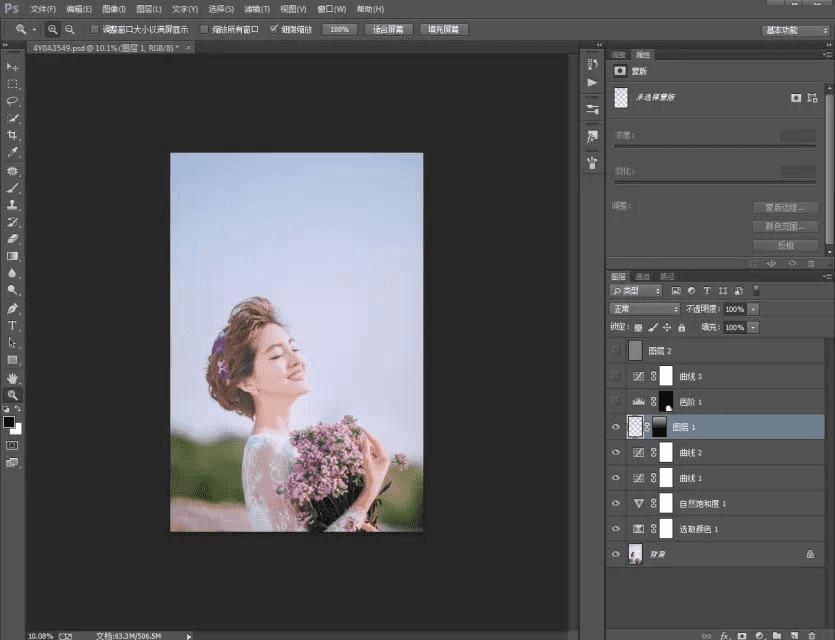Screen dimensions: 835x640
Task: Click the 适合屏幕 button
Action: pyautogui.click(x=387, y=30)
